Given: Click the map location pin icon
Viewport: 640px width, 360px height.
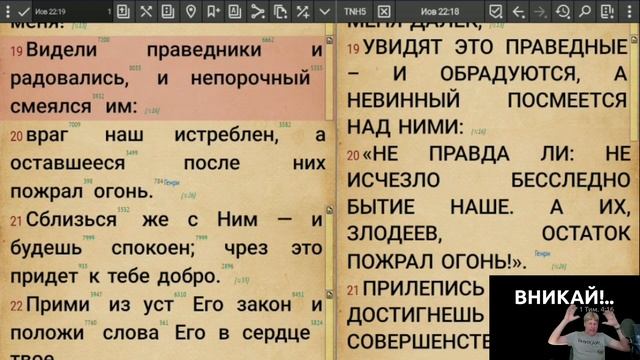Looking at the screenshot, I should click(x=191, y=11).
